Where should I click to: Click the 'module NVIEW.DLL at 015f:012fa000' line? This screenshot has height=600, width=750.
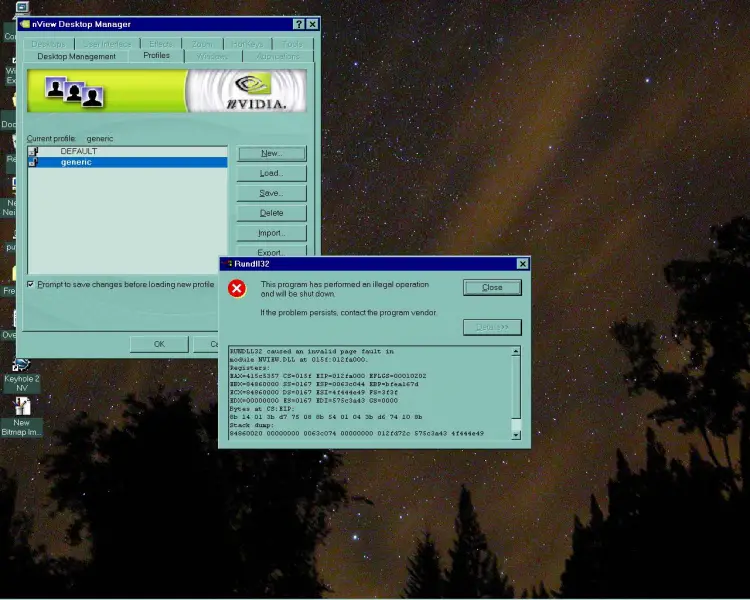click(x=298, y=359)
